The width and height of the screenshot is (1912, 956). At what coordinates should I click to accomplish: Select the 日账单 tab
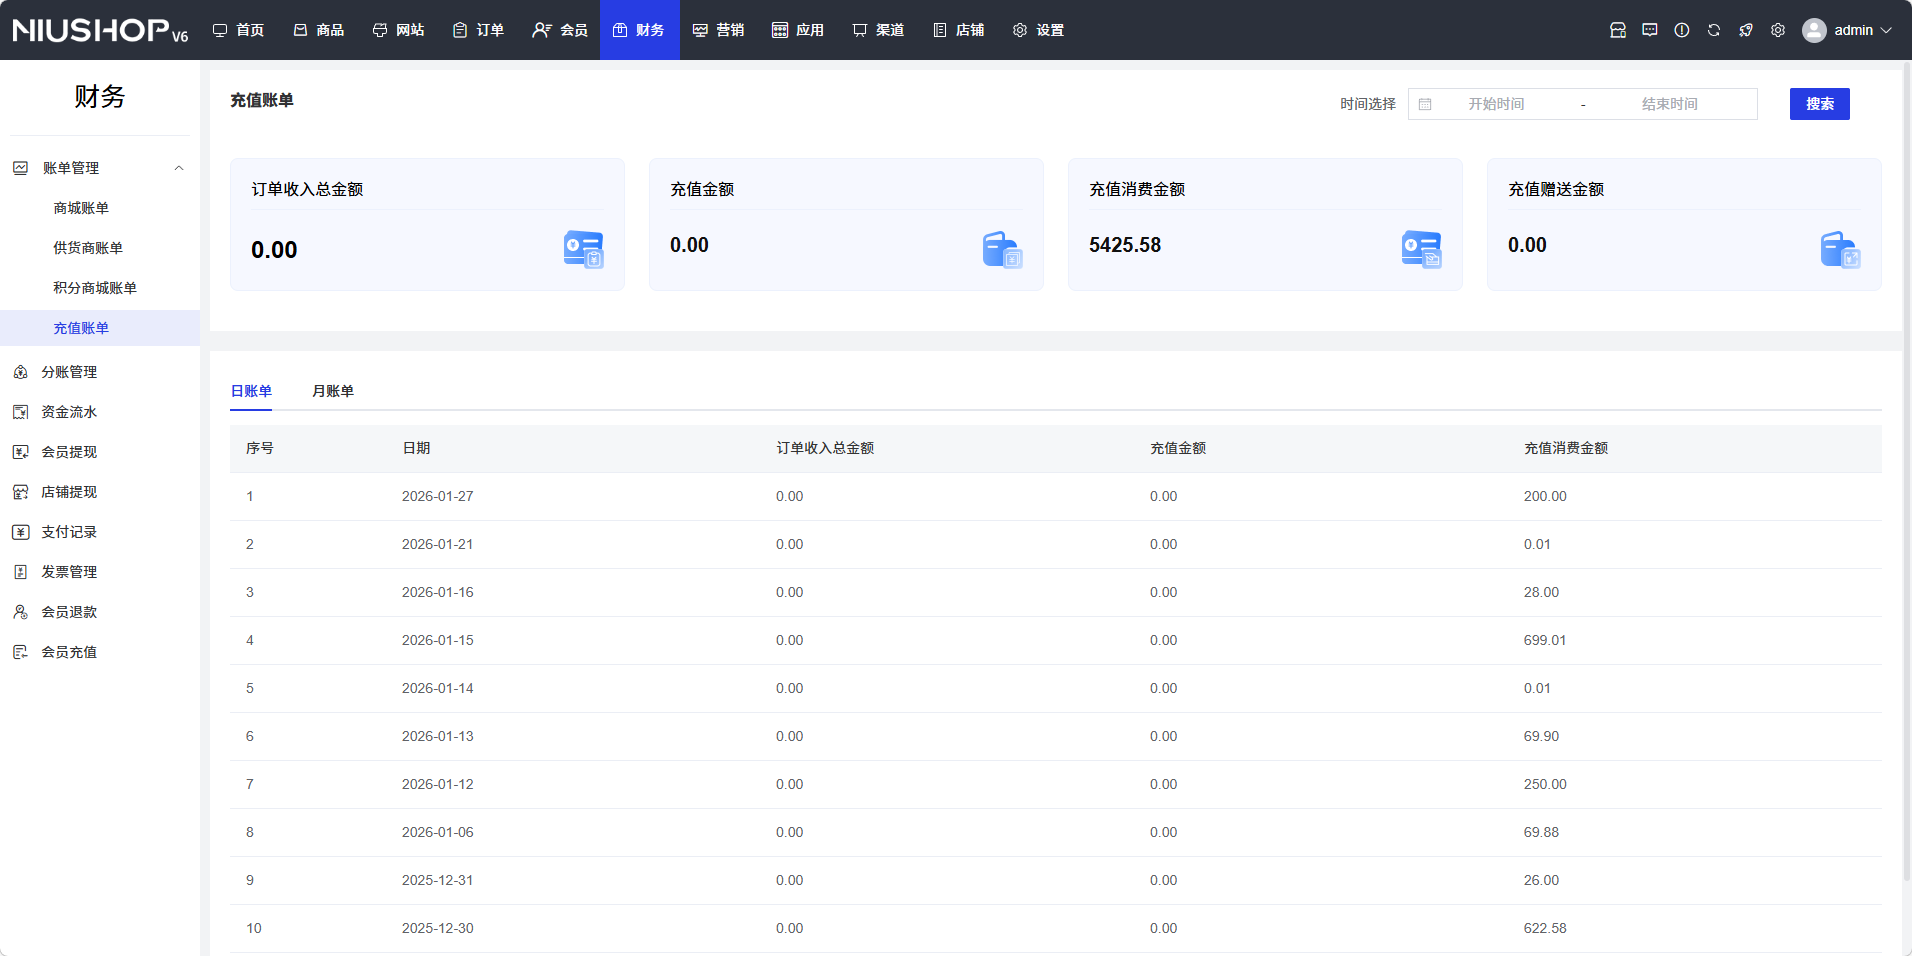click(x=251, y=391)
